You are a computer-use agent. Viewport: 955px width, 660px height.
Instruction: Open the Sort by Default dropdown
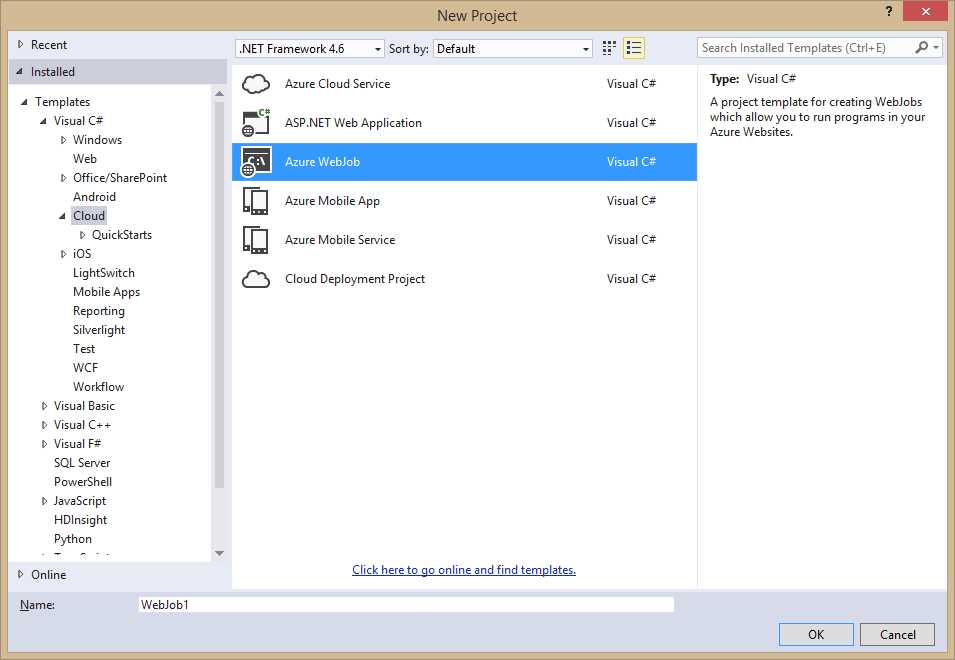click(512, 47)
